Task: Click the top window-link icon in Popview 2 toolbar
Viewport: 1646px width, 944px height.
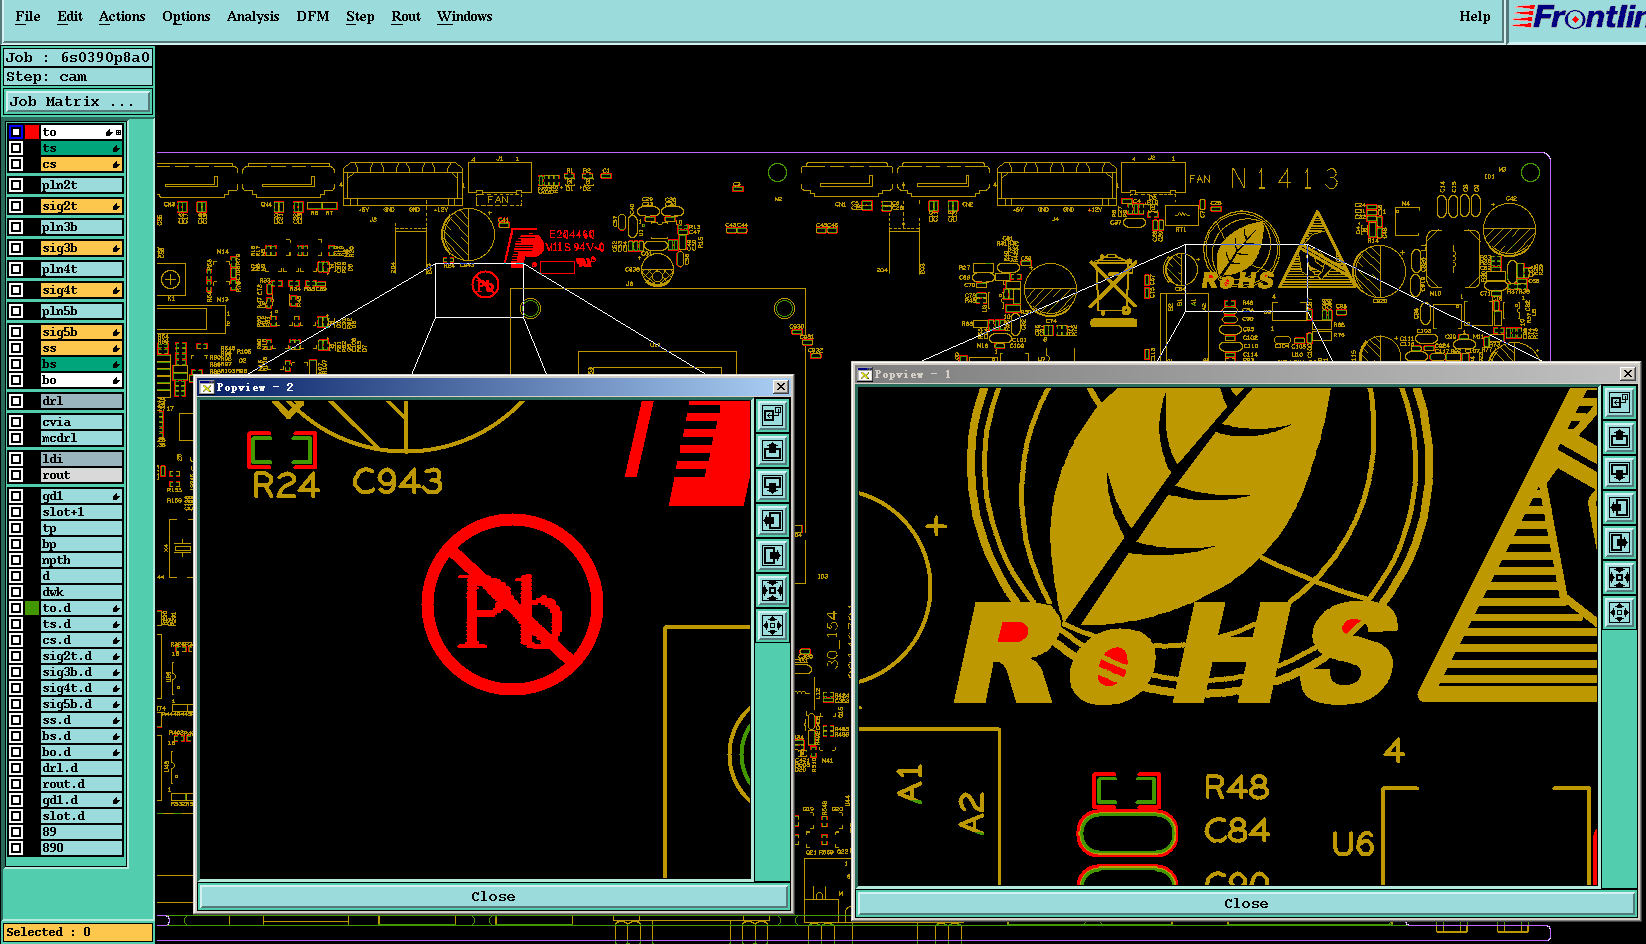Action: click(x=772, y=415)
